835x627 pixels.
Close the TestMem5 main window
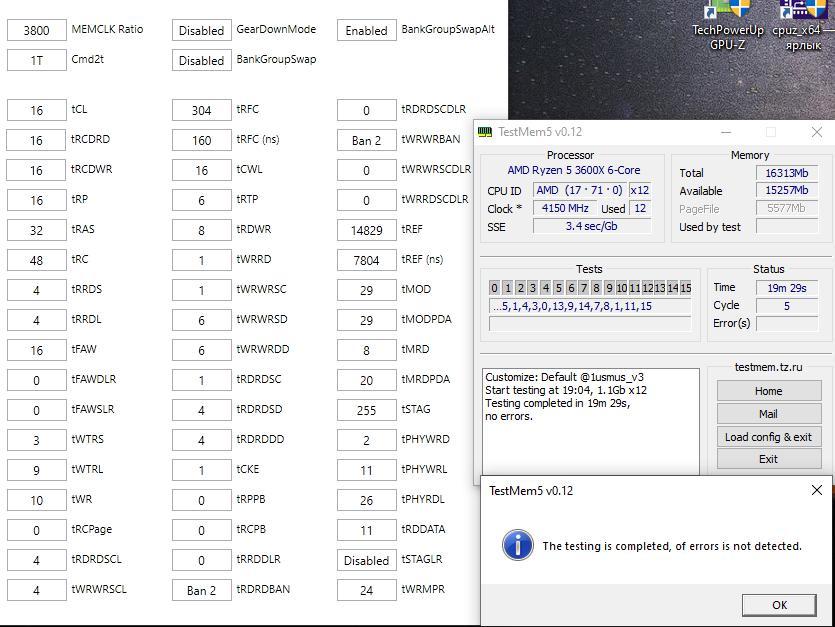tap(816, 132)
